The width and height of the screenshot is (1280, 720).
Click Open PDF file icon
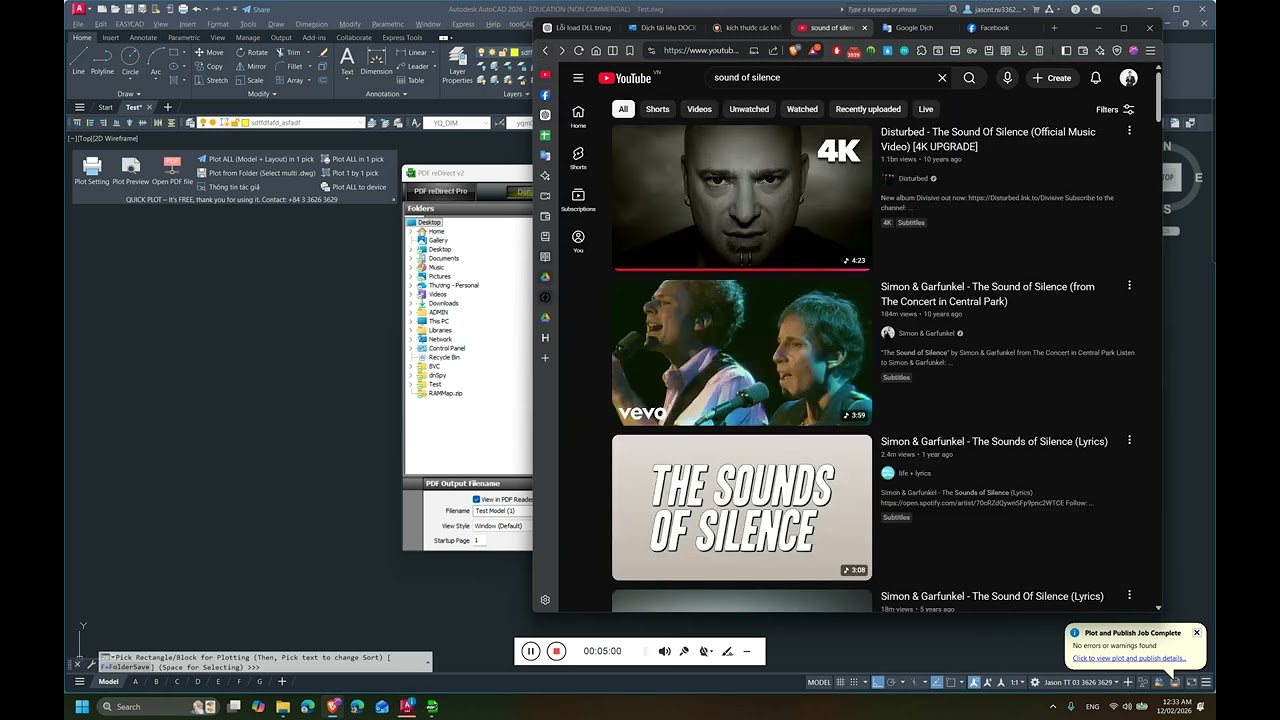172,171
